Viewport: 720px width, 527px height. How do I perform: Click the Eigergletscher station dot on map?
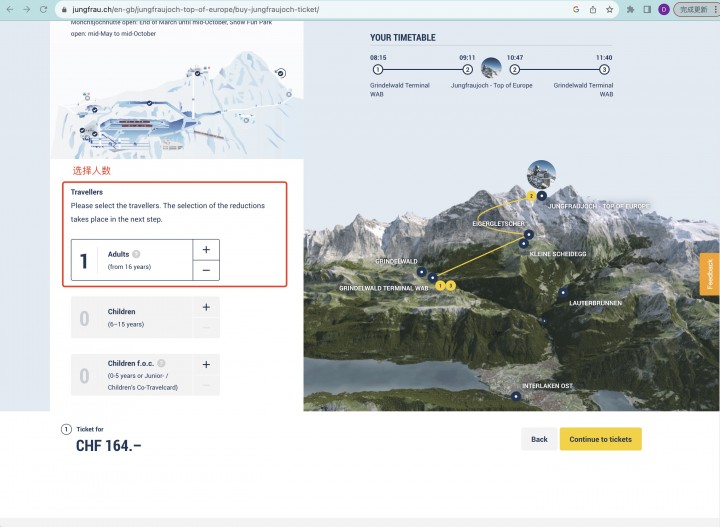coord(529,234)
